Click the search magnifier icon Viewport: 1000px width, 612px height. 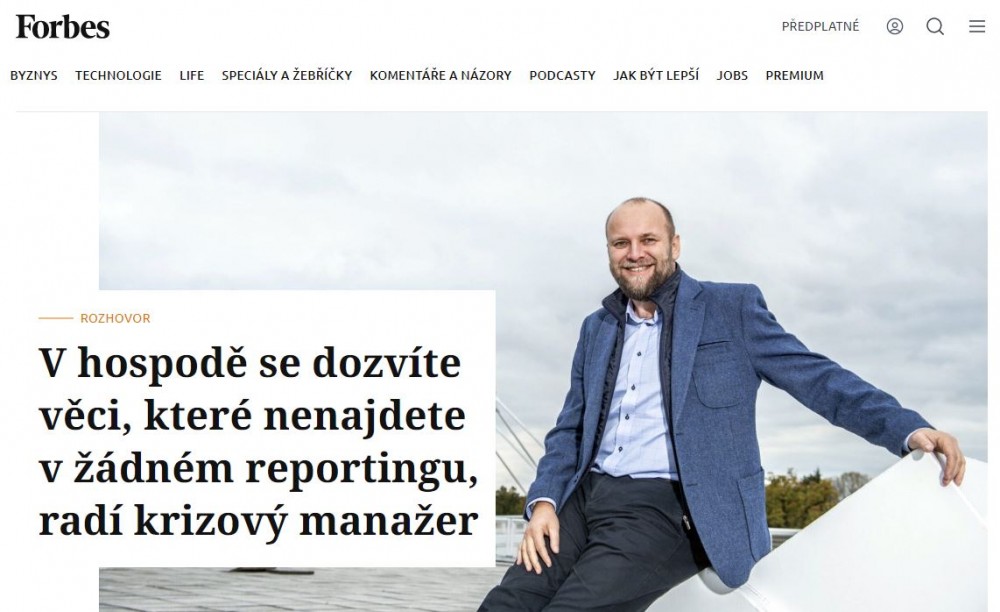point(935,26)
